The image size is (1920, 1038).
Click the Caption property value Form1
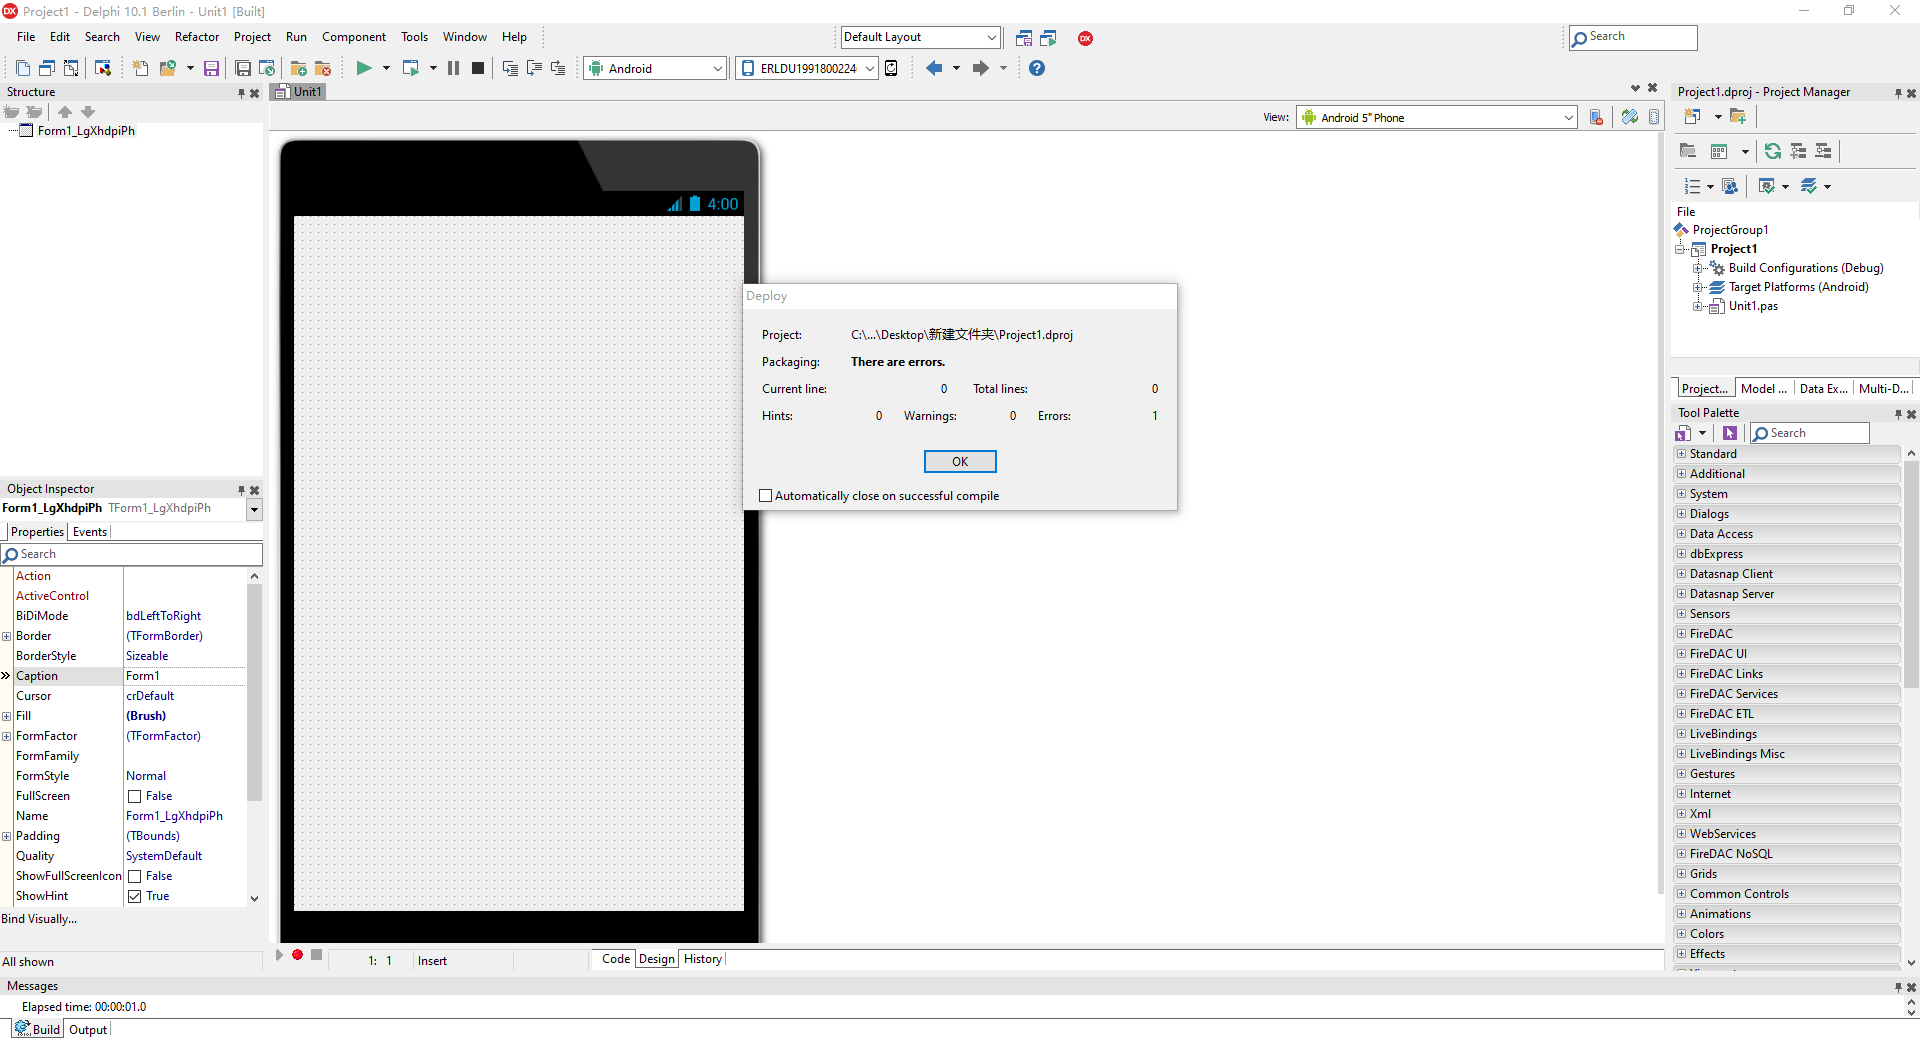[x=184, y=676]
